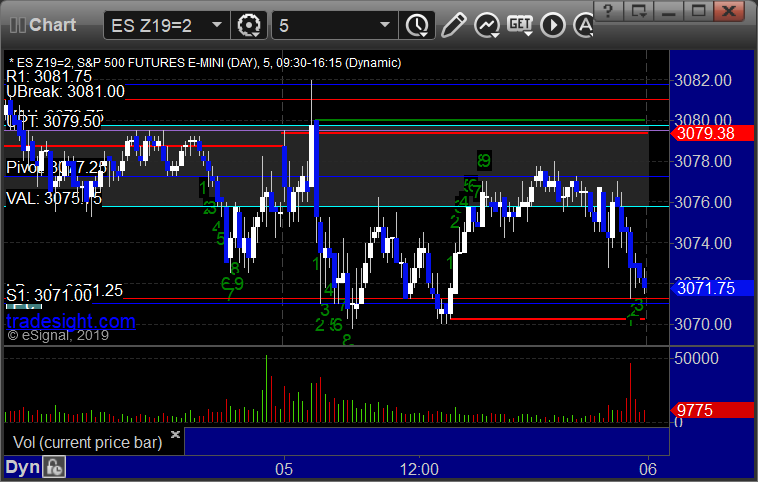Click the 50000 volume axis value

pyautogui.click(x=697, y=358)
